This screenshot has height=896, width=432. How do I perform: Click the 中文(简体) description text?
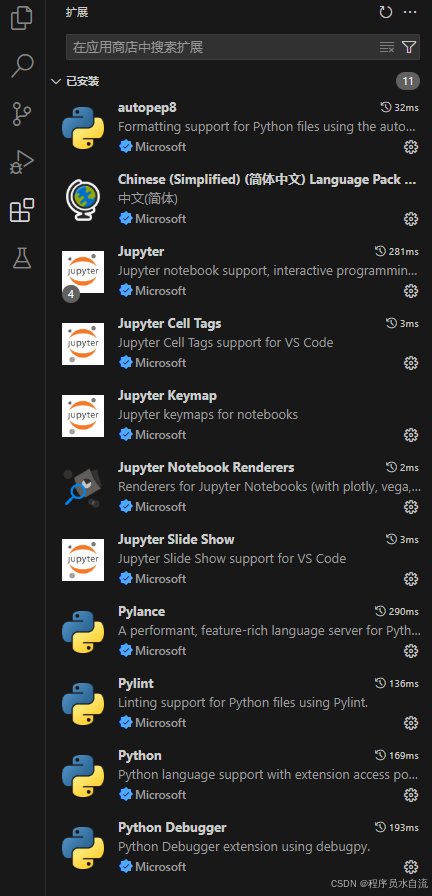click(x=148, y=199)
